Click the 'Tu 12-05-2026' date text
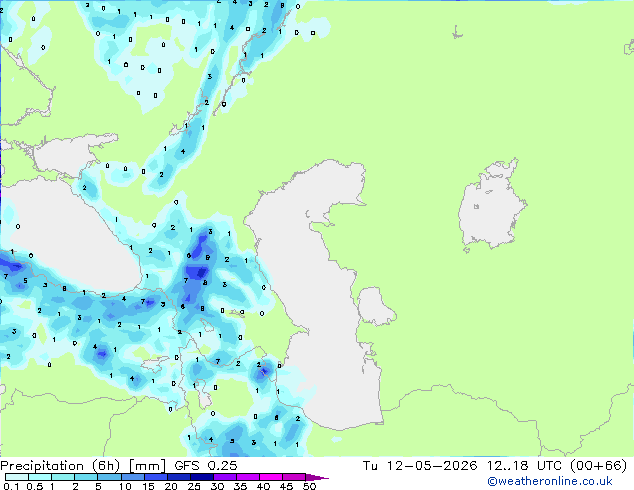 point(420,466)
